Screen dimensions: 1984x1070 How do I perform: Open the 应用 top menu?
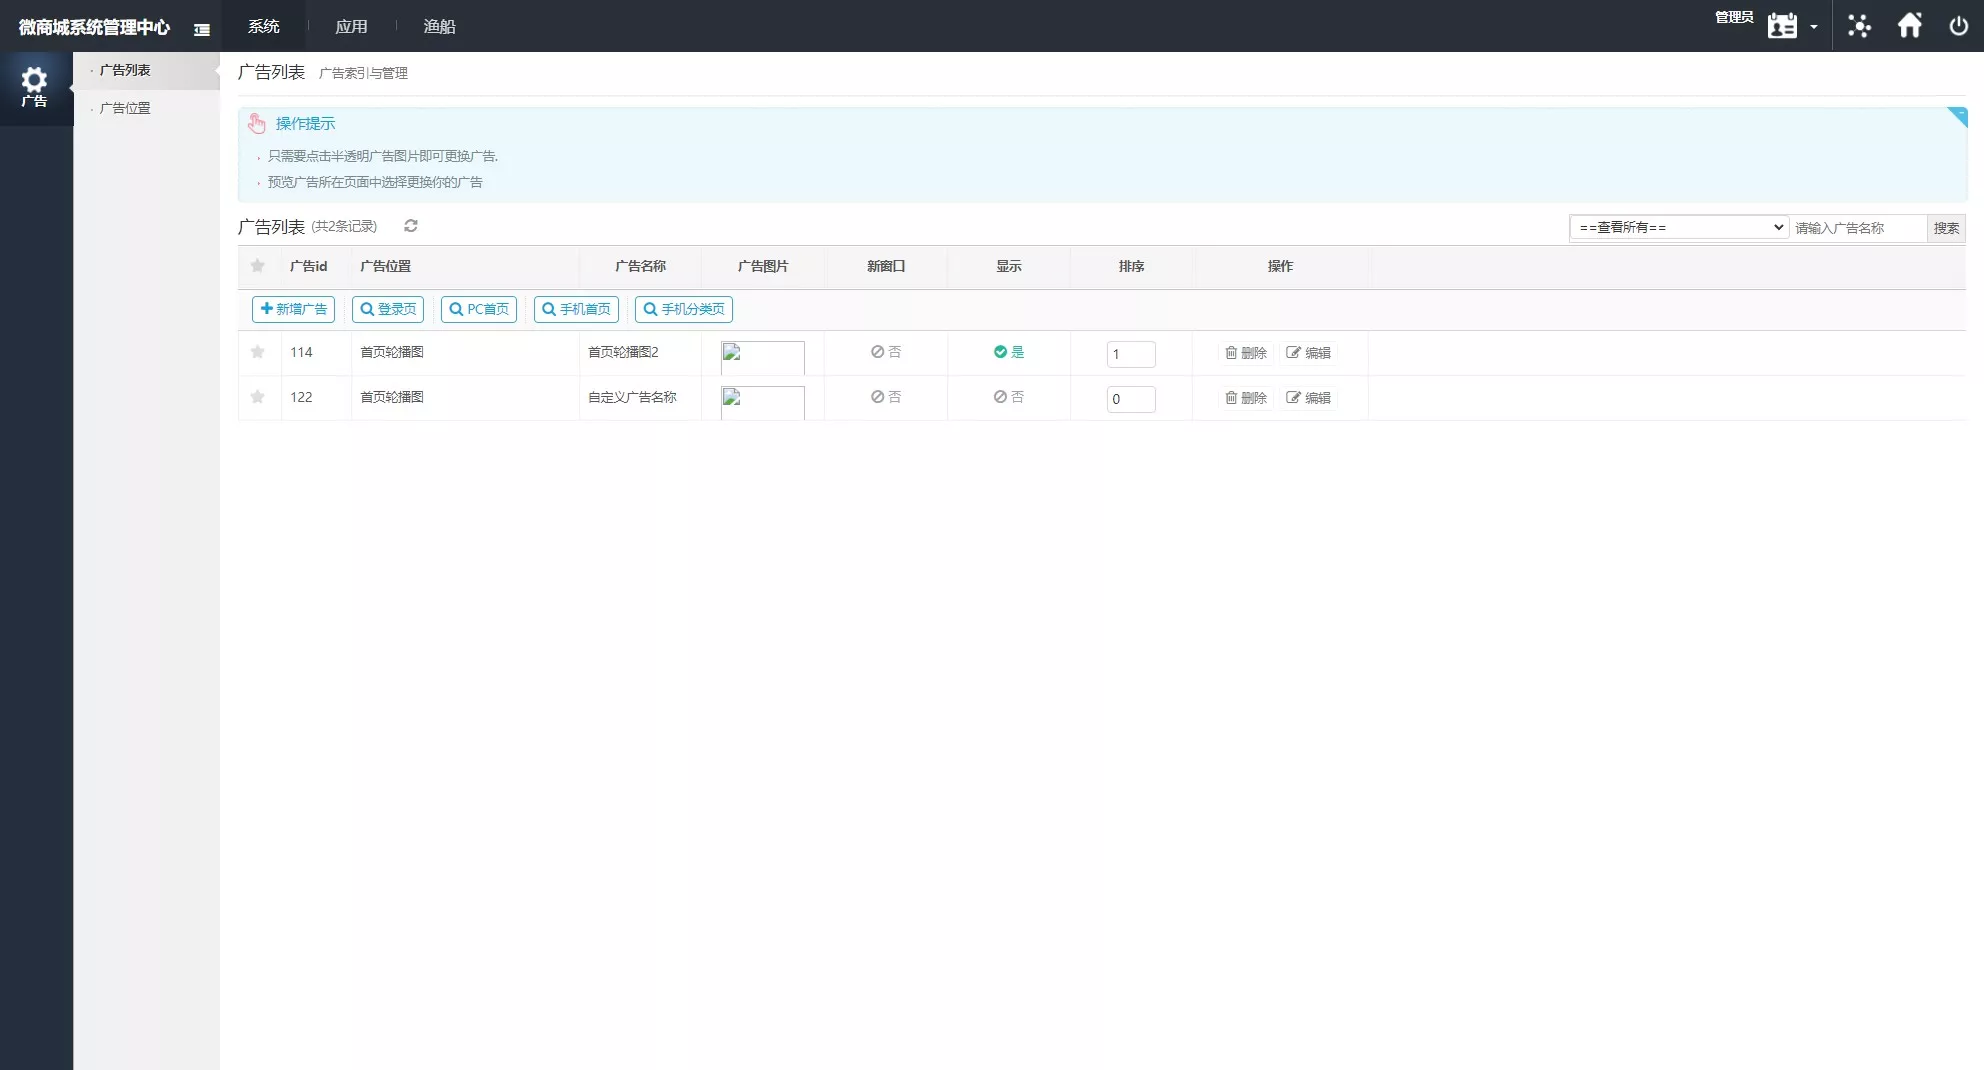pos(351,27)
